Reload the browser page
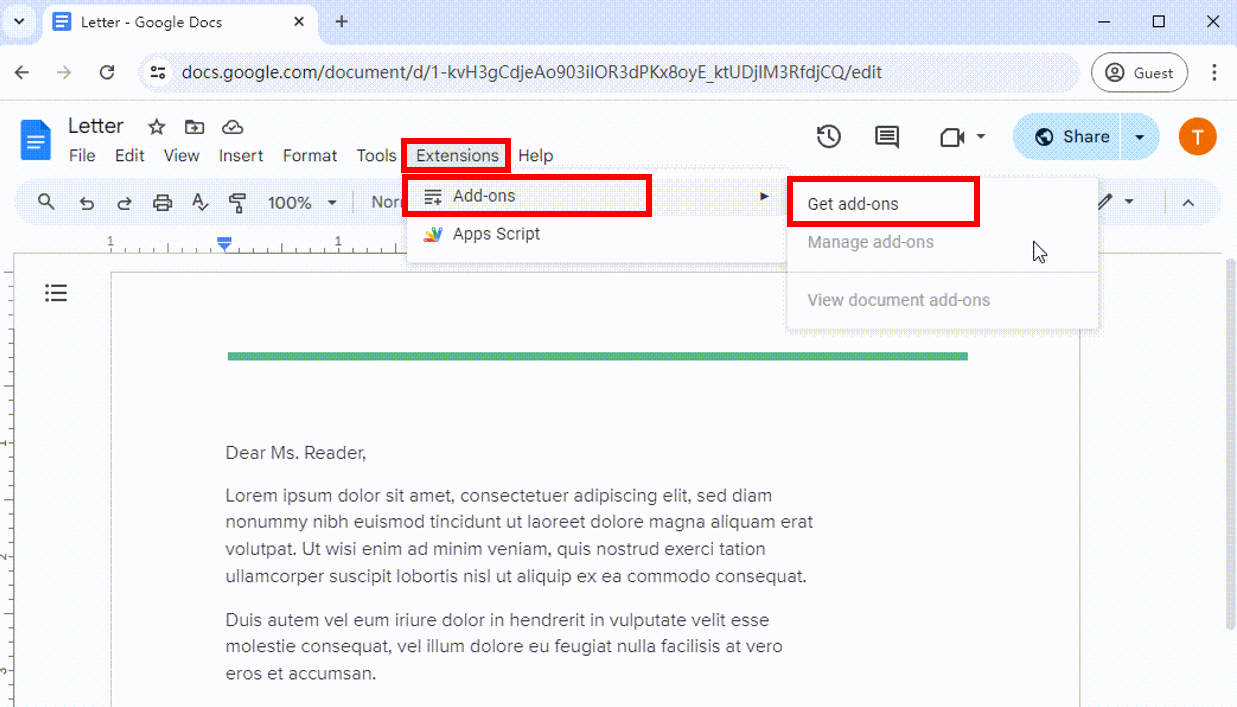This screenshot has height=707, width=1237. click(107, 72)
